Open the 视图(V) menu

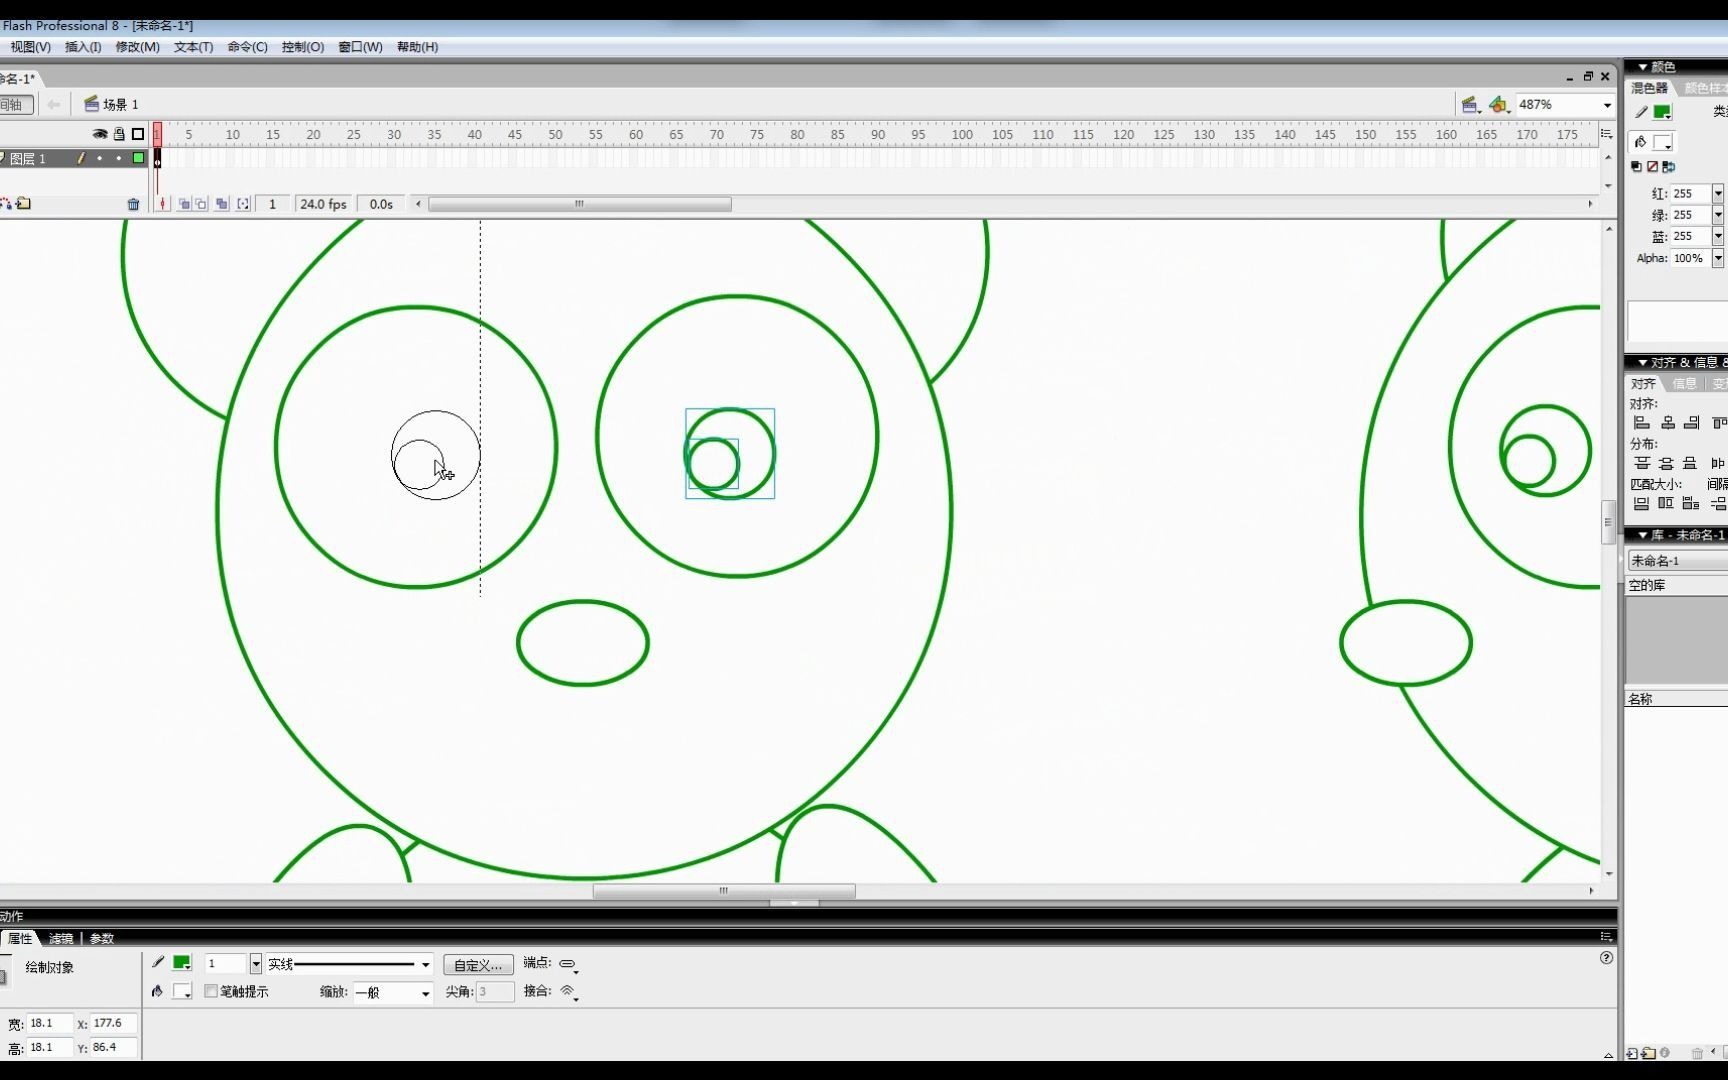(x=30, y=47)
